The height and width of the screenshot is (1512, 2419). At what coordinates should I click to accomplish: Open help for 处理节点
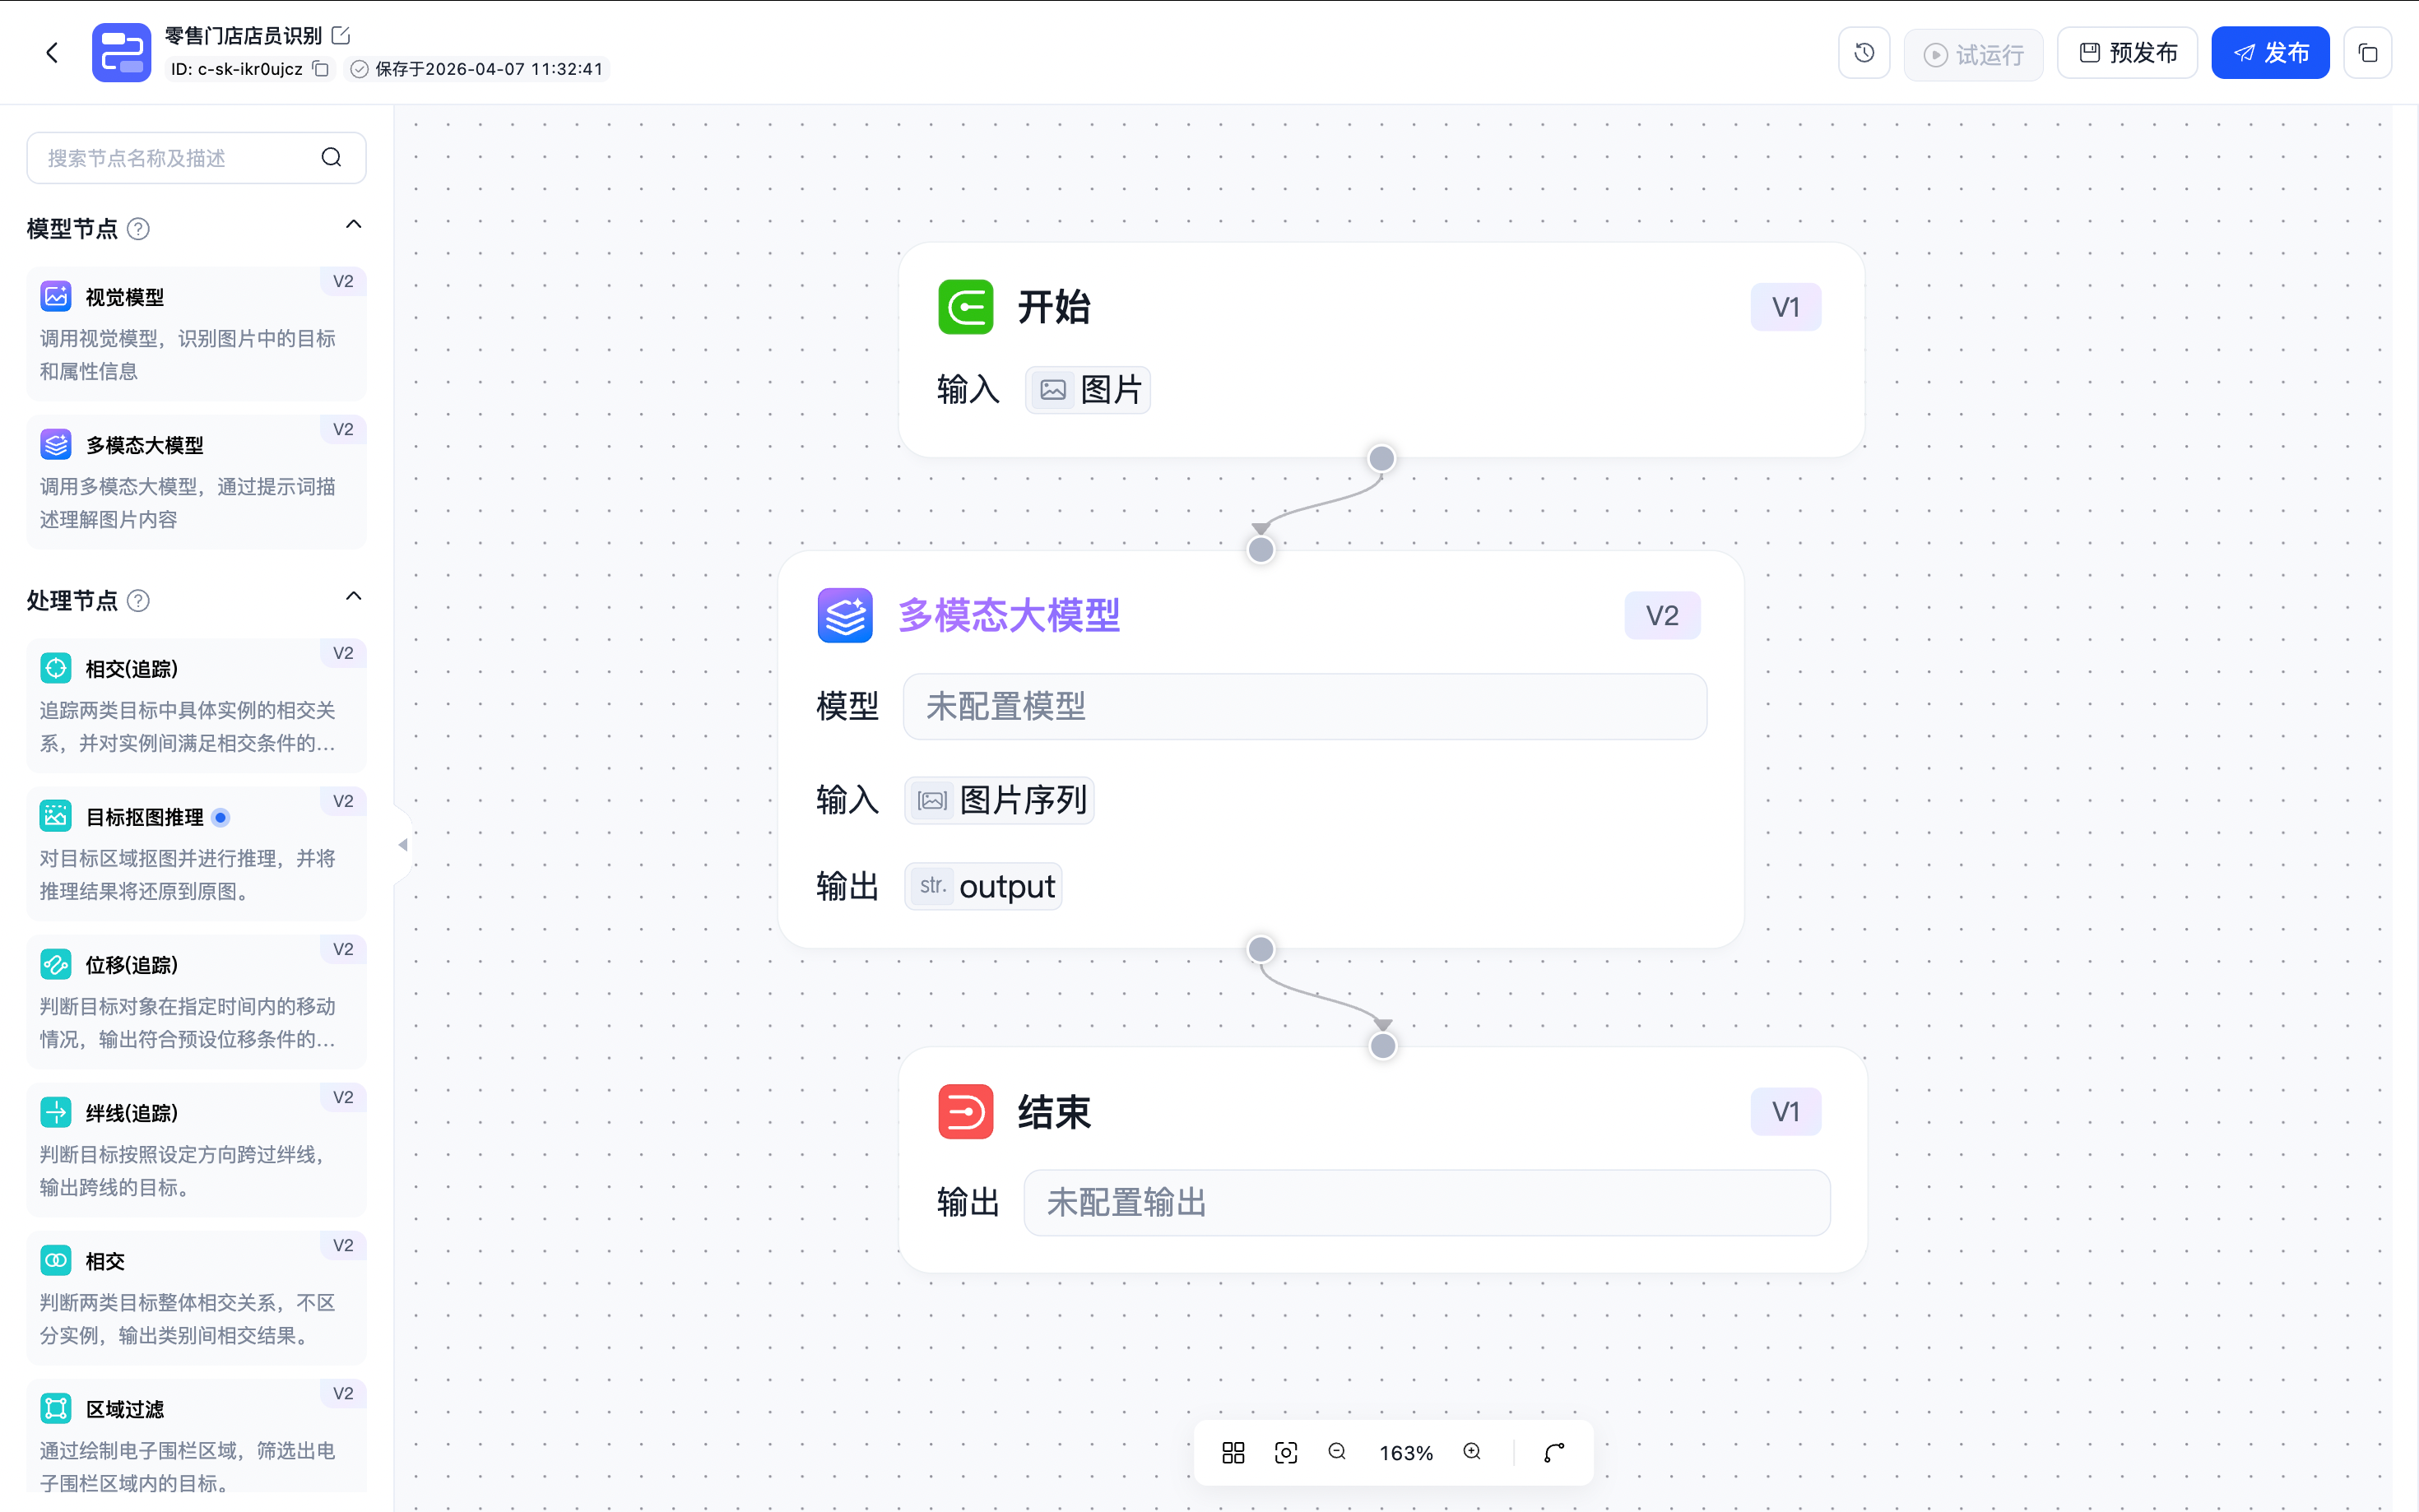(139, 601)
